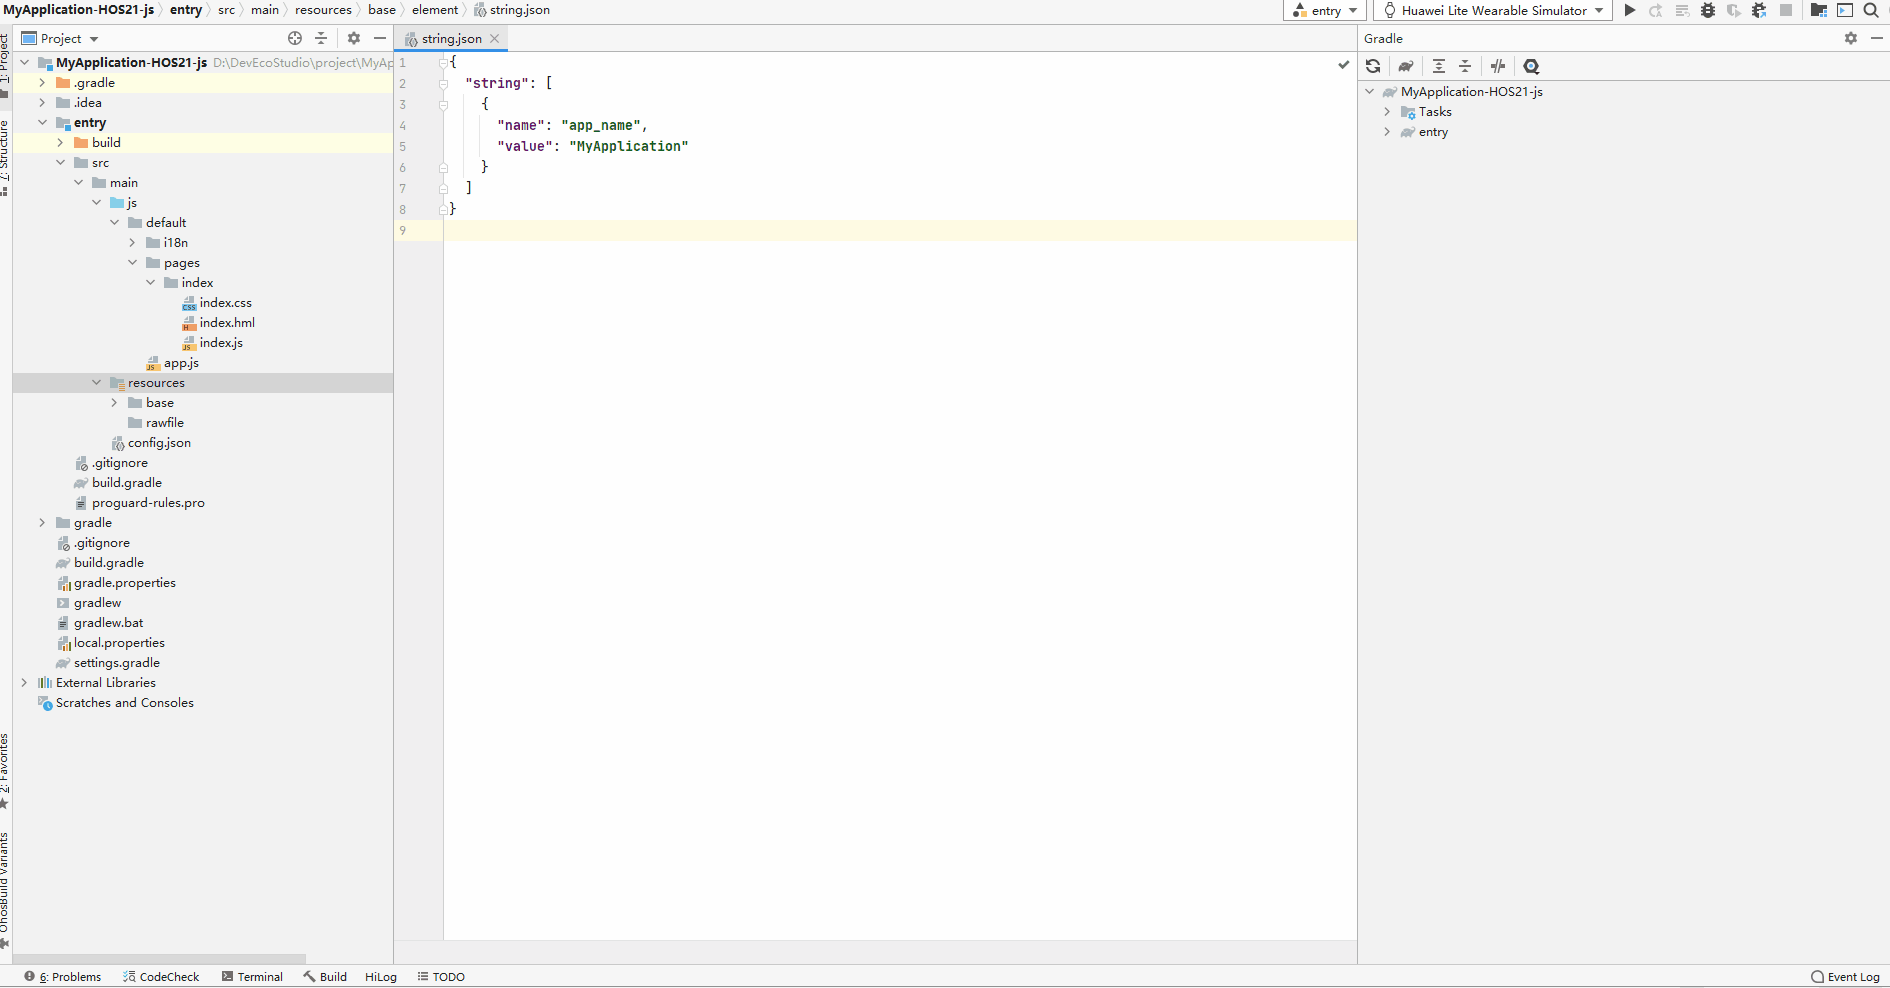Open the Huawei Lite Wearable Simulator device dropdown
The width and height of the screenshot is (1890, 988).
click(1493, 10)
